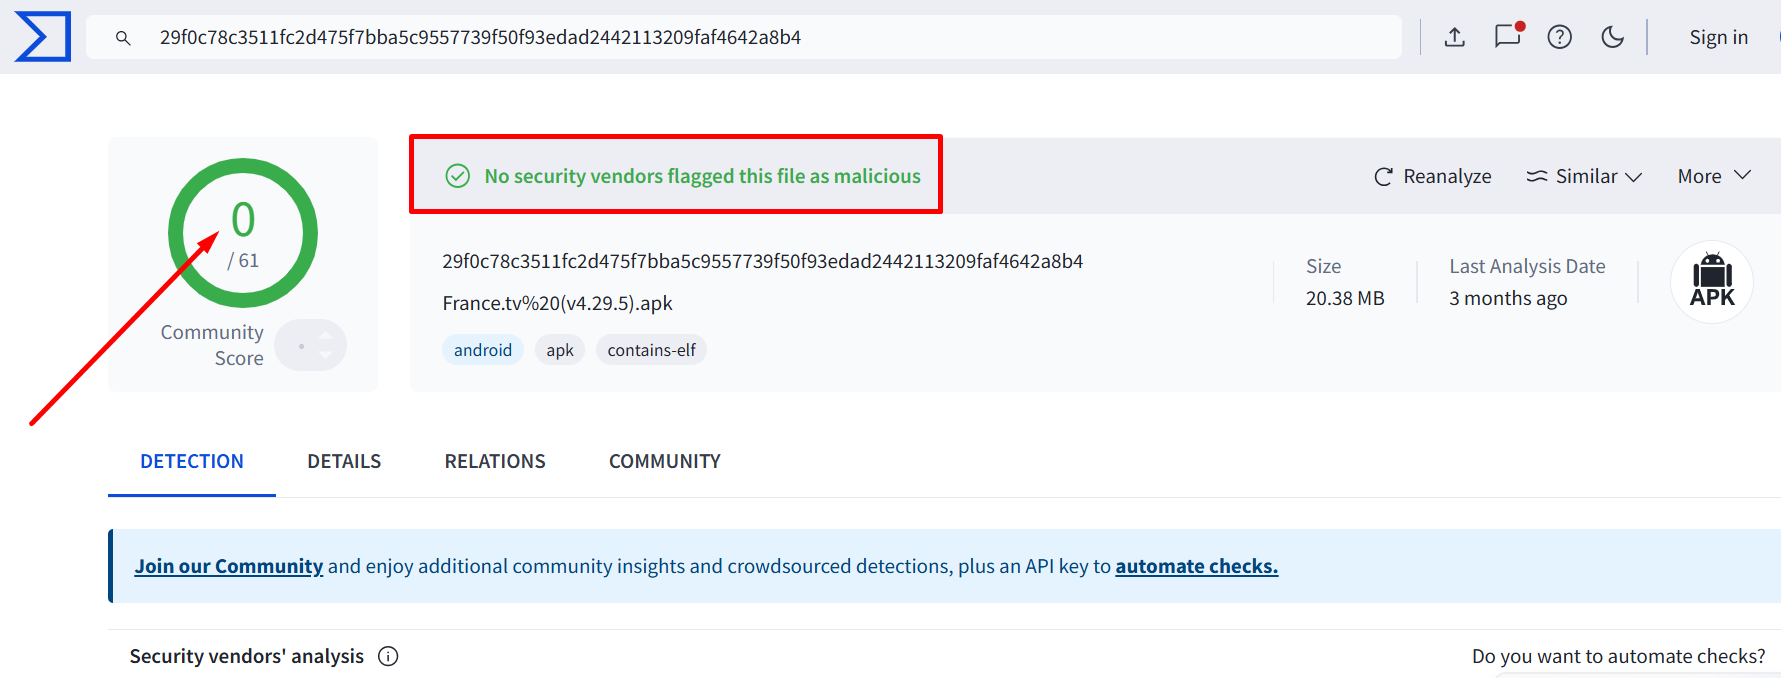Click the search magnifier icon
The image size is (1781, 678).
click(123, 38)
